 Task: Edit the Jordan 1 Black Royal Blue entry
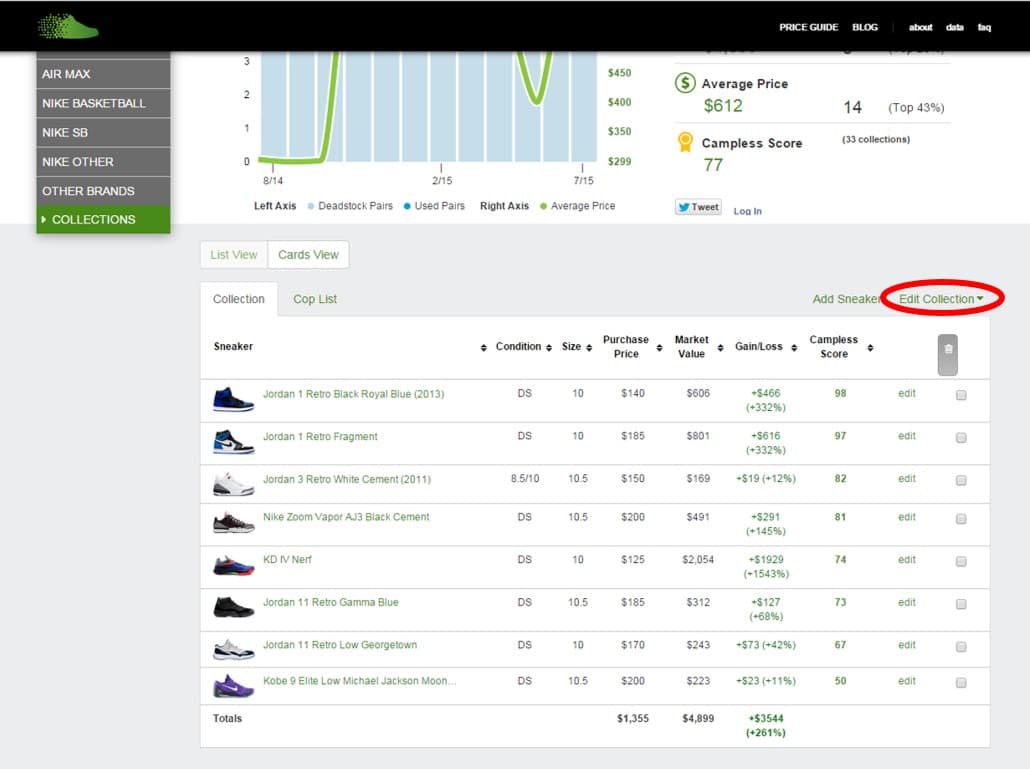point(907,393)
